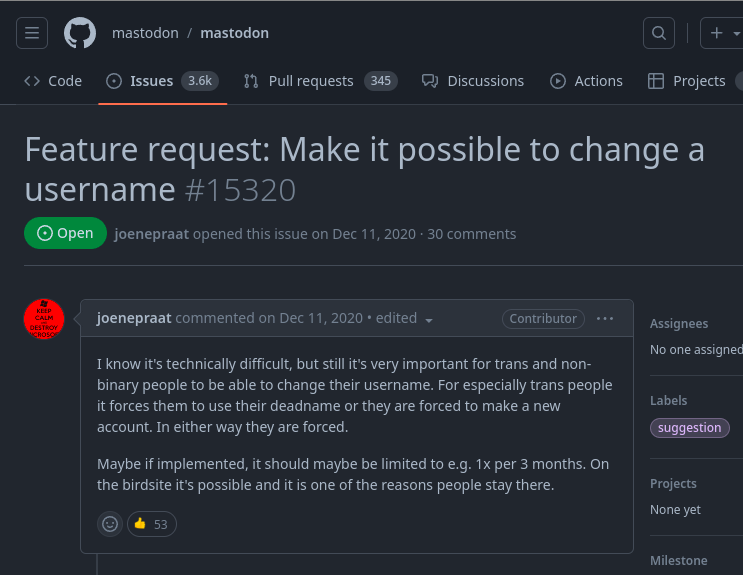Image resolution: width=743 pixels, height=575 pixels.
Task: Select the suggestion label
Action: point(690,428)
